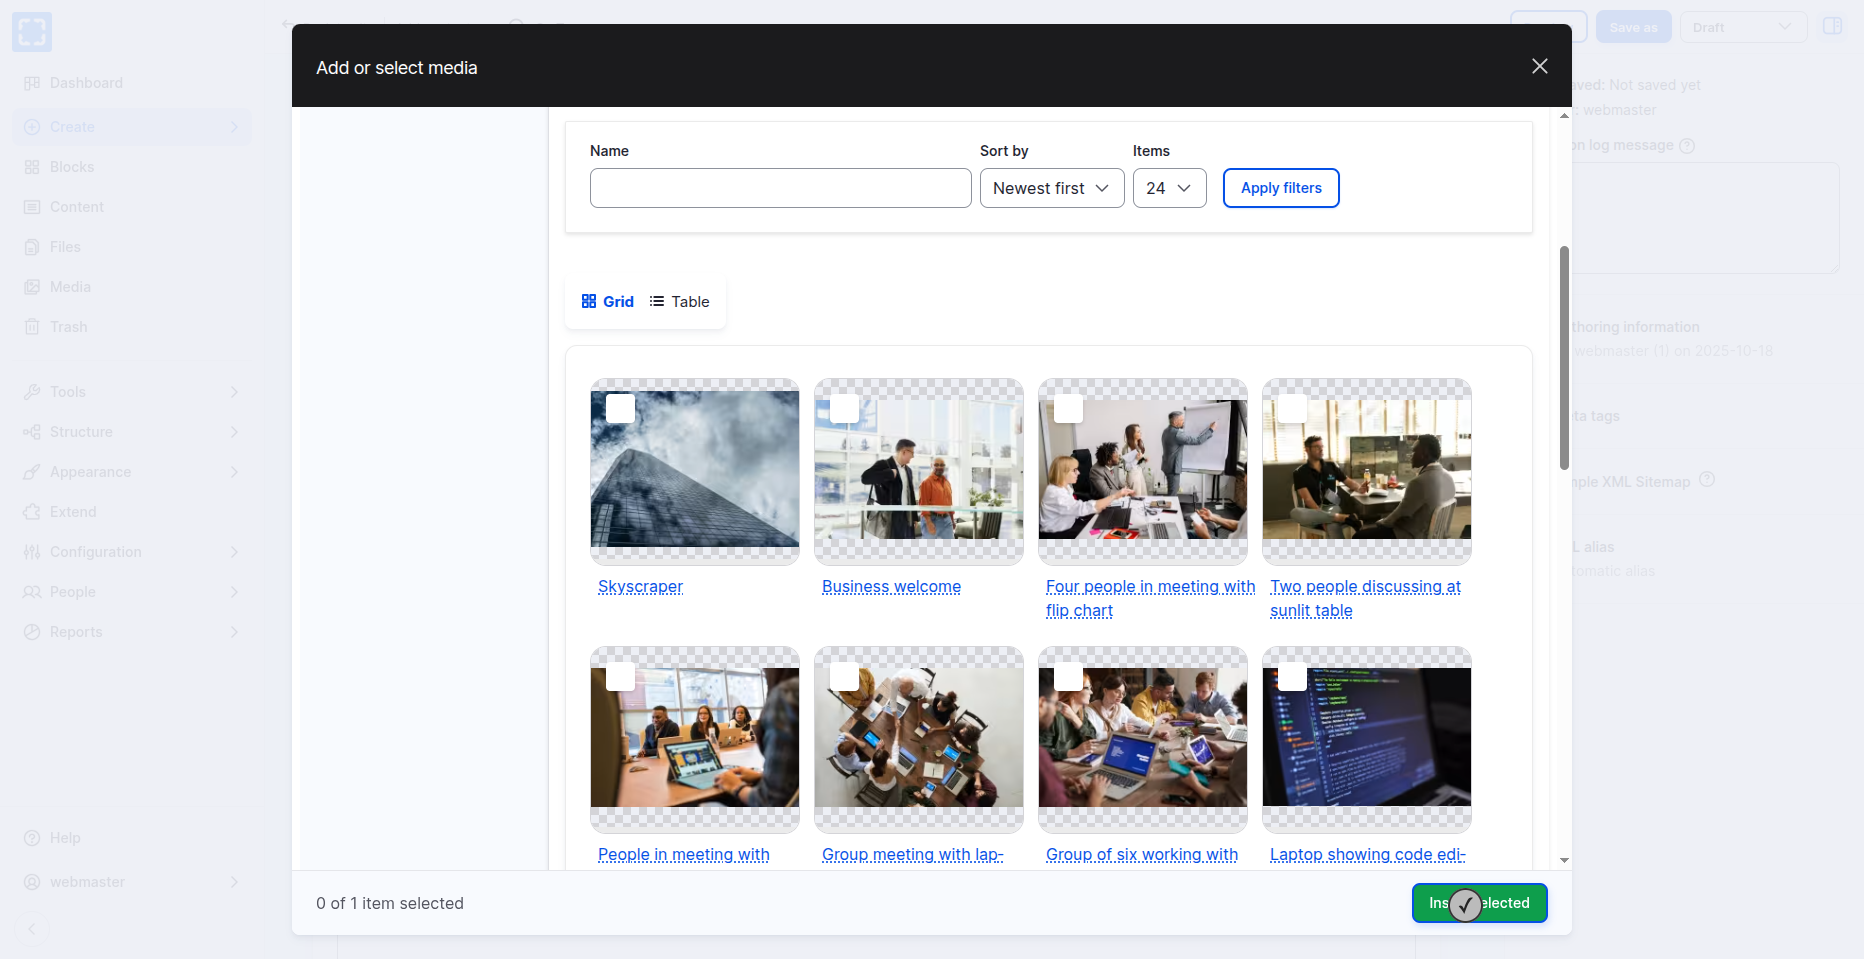
Task: Click the Dashboard sidebar icon
Action: coord(32,83)
